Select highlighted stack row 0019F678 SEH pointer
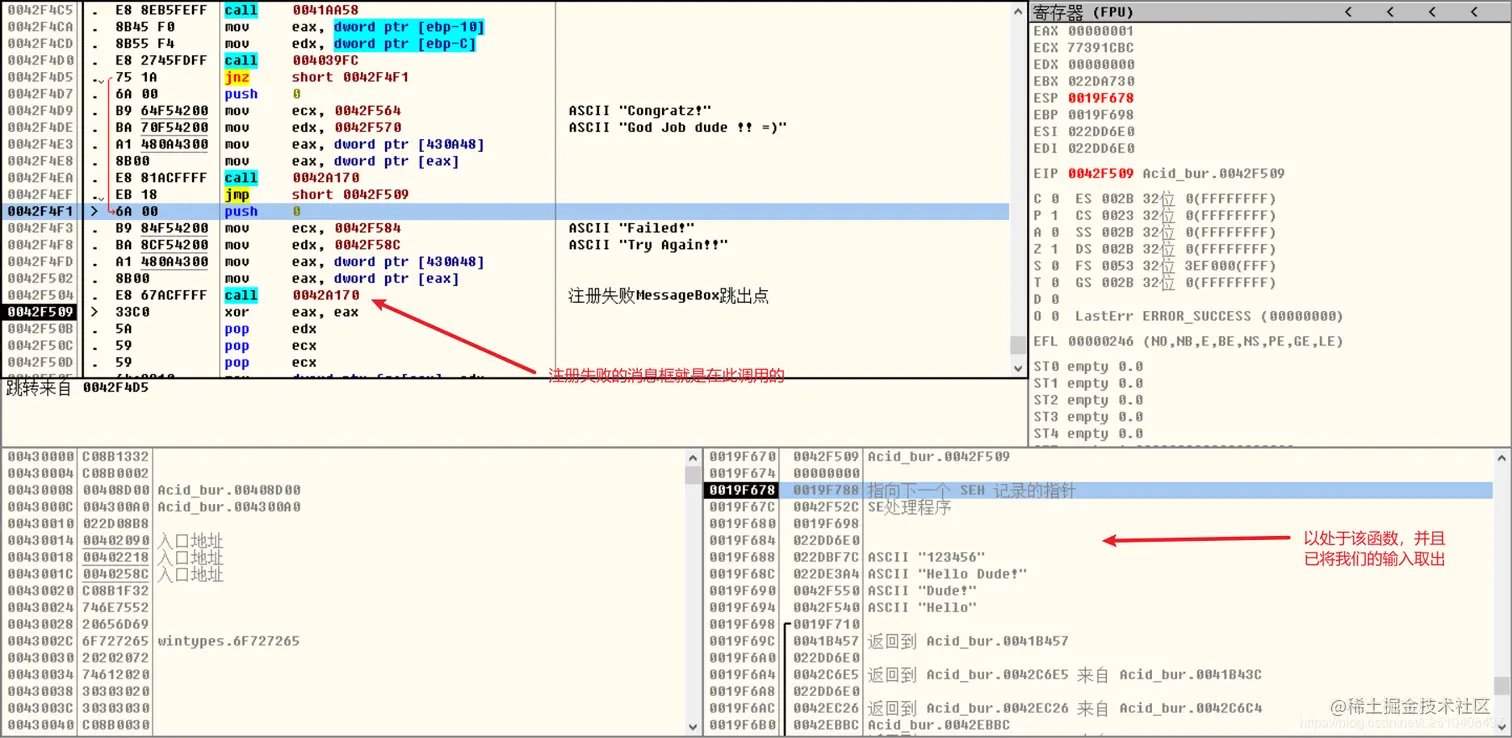Screen dimensions: 1512x738 1100,490
